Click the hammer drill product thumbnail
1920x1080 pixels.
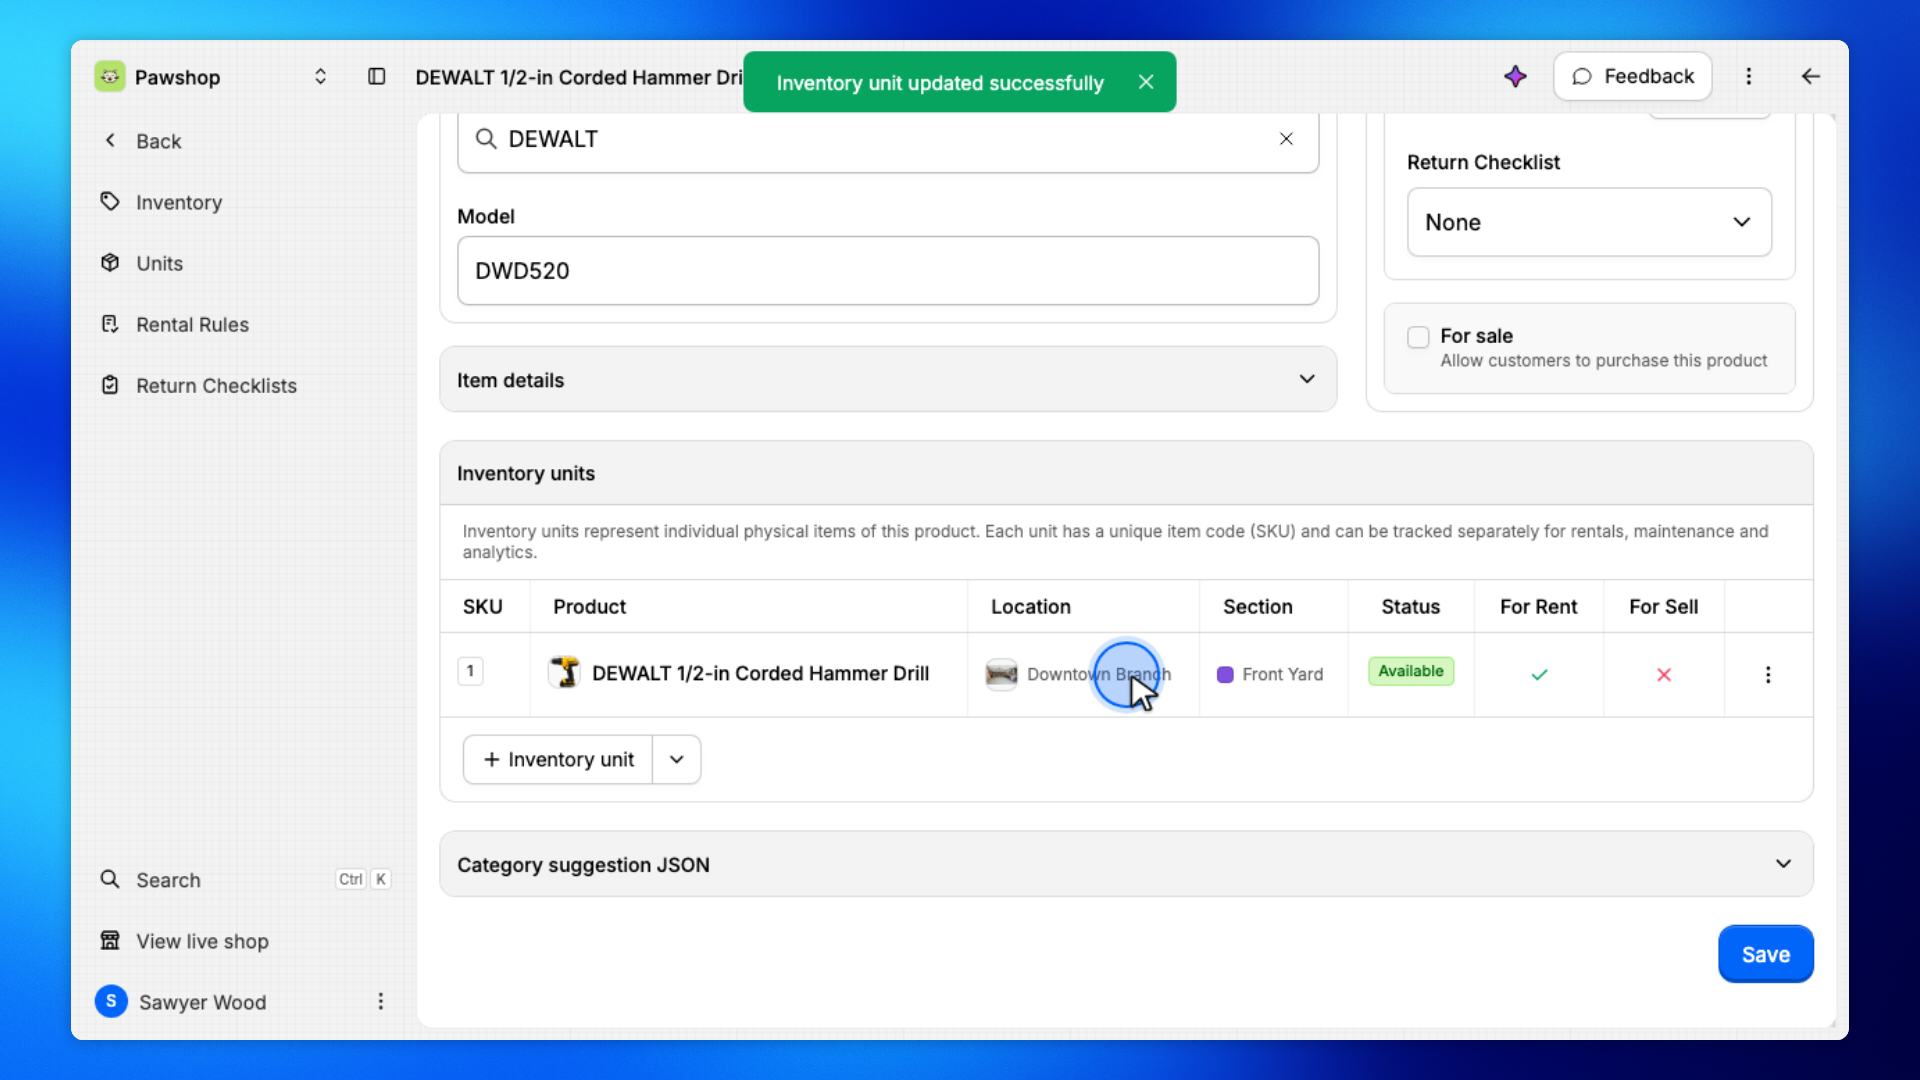click(x=565, y=673)
